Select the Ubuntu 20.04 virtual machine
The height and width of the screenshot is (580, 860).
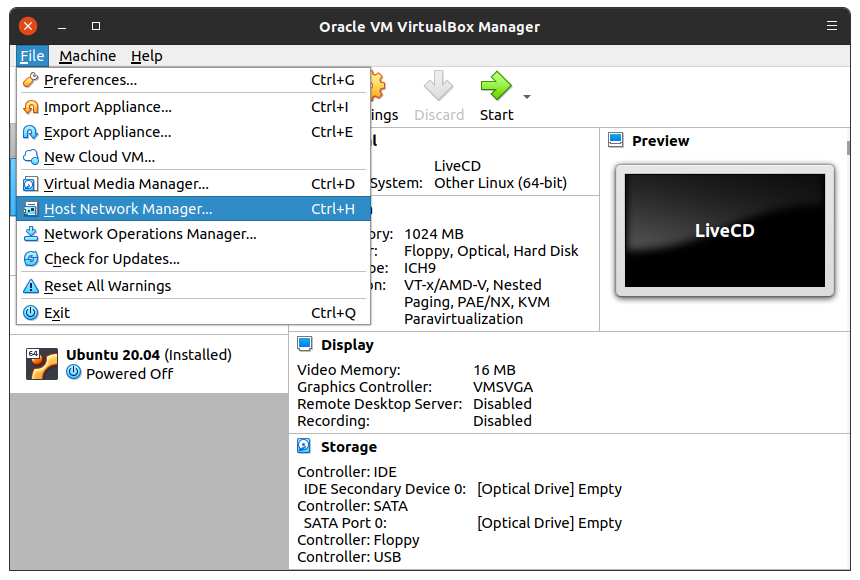point(148,364)
